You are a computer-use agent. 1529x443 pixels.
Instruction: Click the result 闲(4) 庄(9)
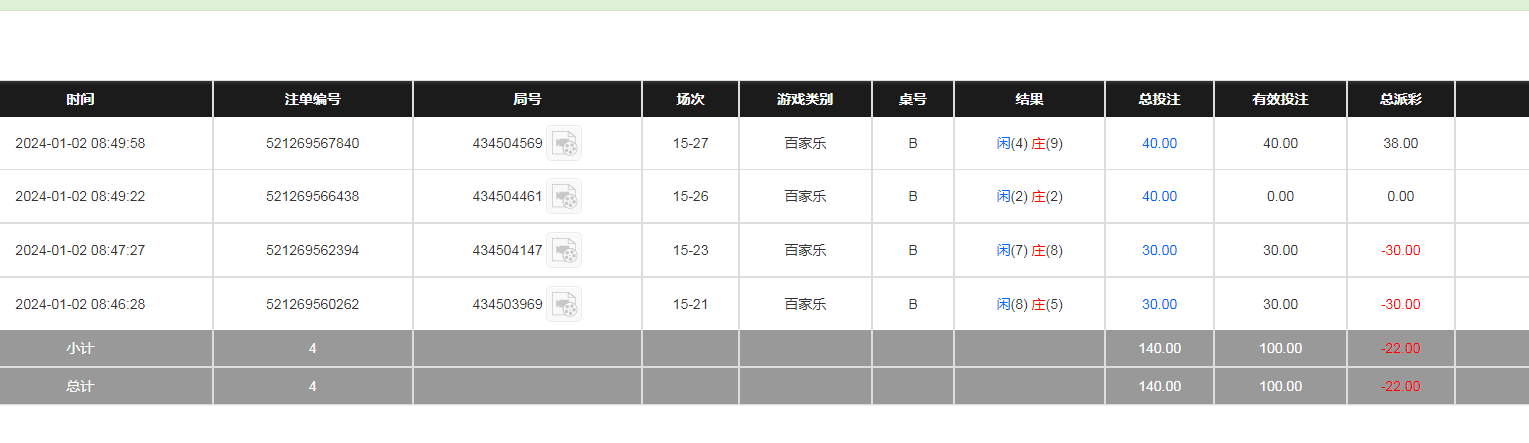[x=1029, y=143]
